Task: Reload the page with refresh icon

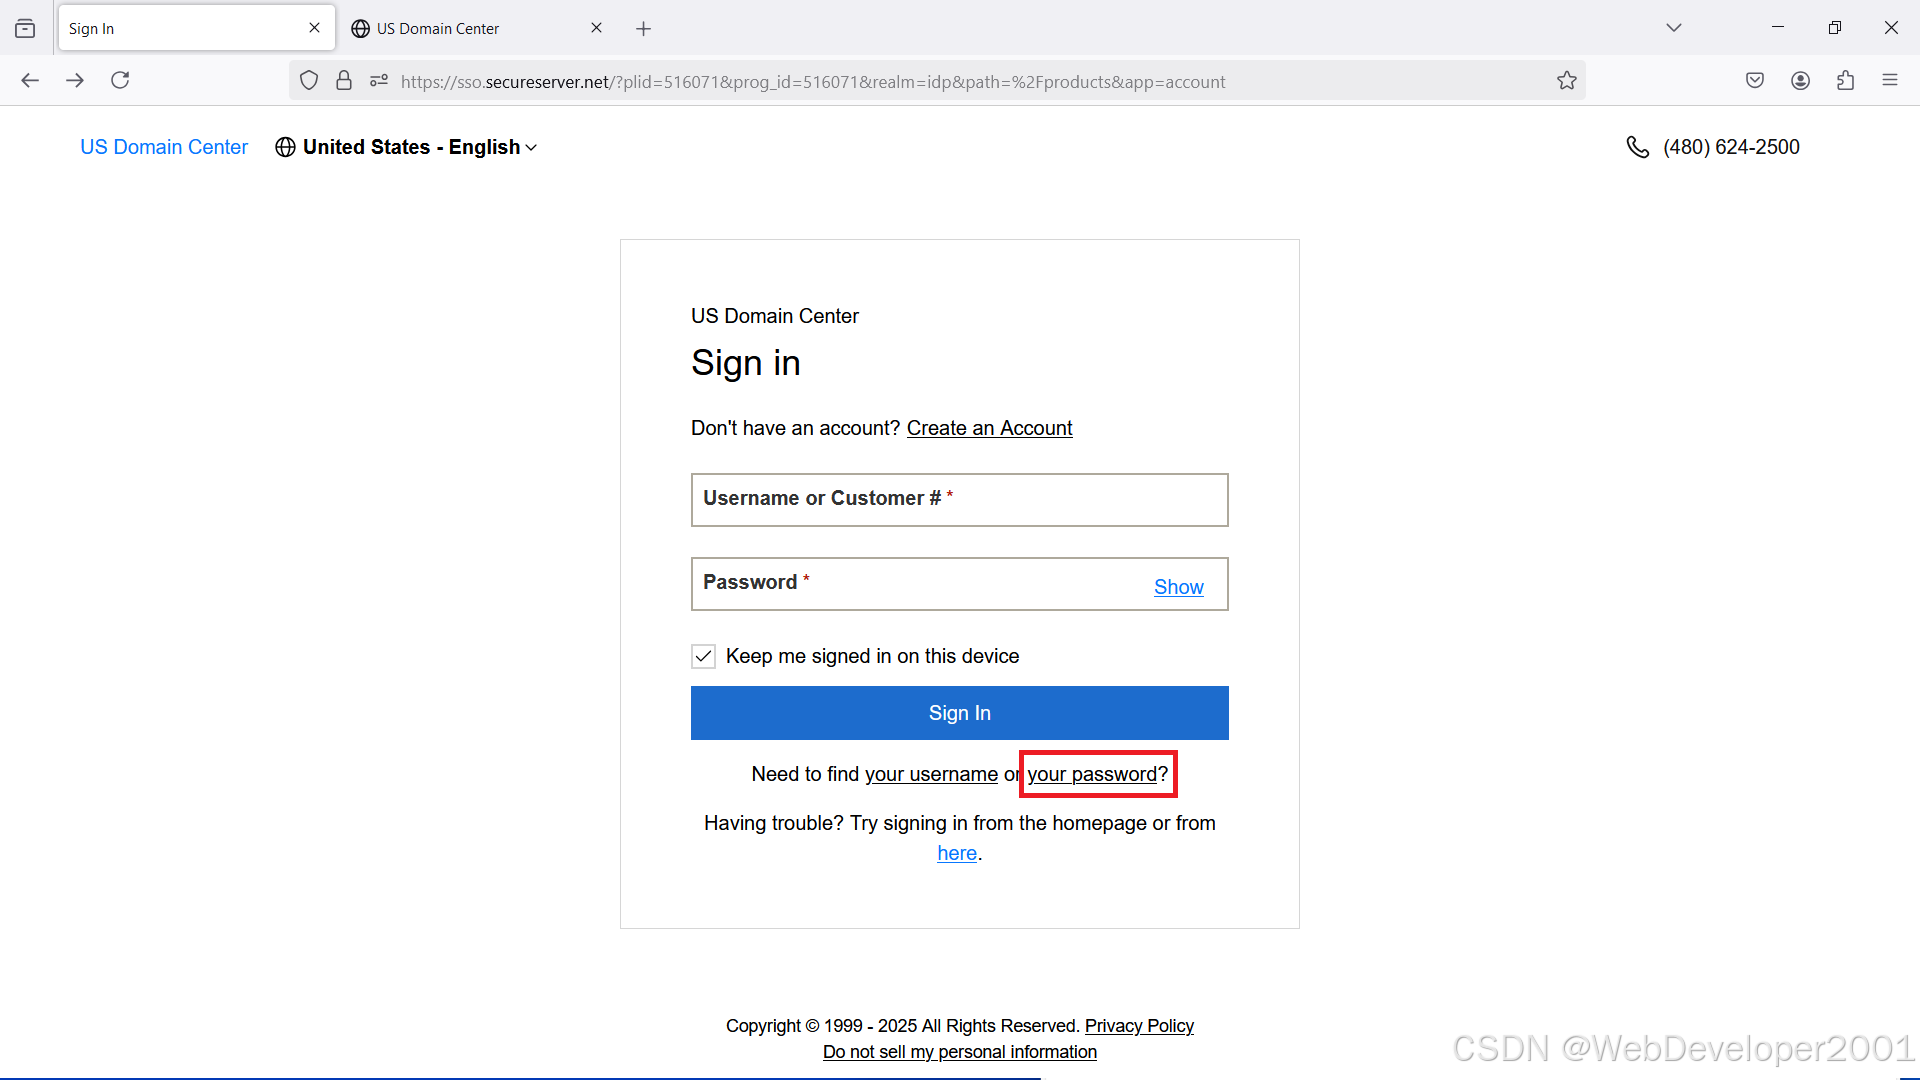Action: pyautogui.click(x=120, y=80)
